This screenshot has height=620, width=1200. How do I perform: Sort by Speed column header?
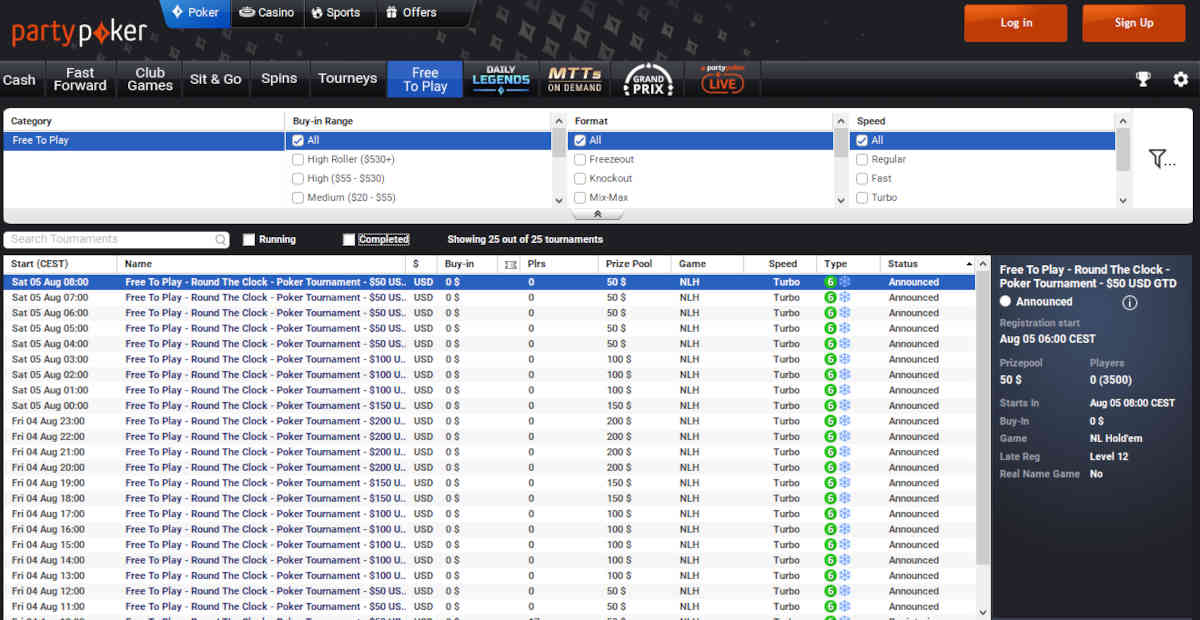(x=782, y=264)
